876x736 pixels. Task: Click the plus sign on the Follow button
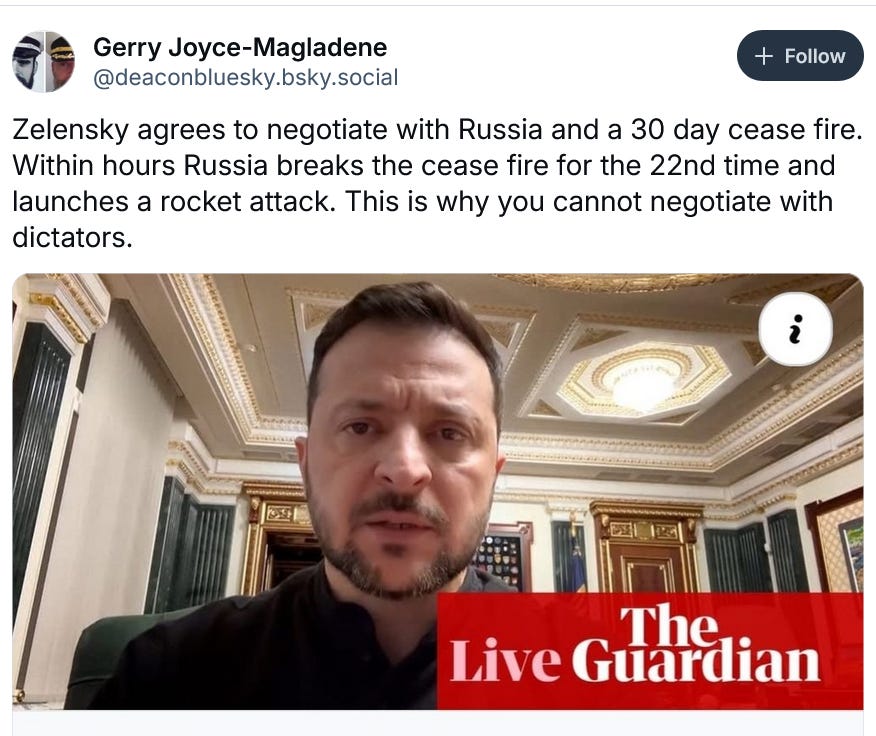coord(763,56)
